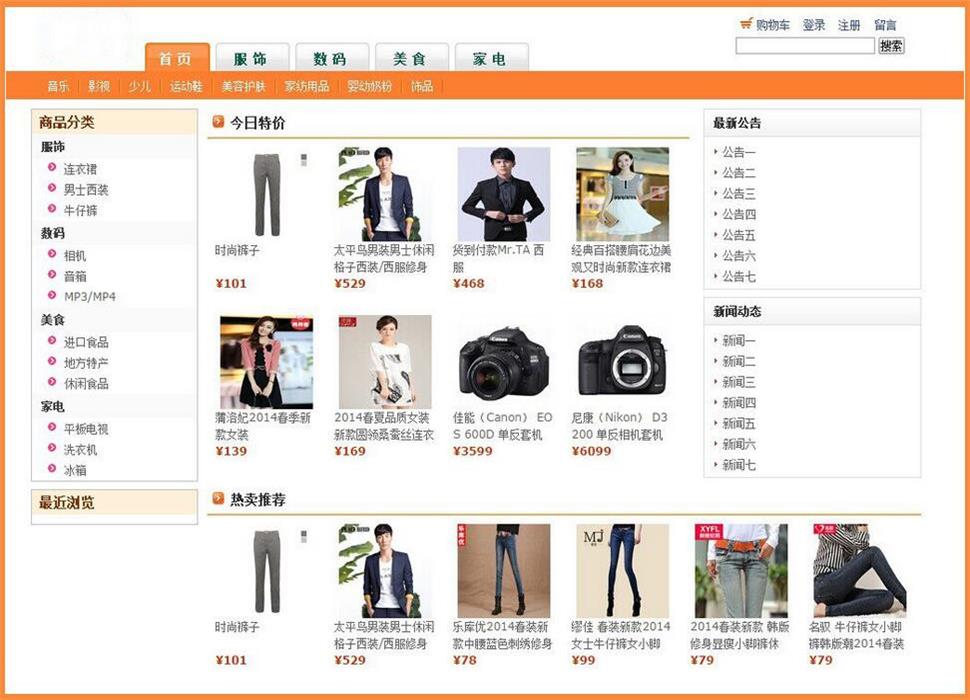Select 男士西装 category in sidebar
Viewport: 970px width, 700px height.
point(86,190)
